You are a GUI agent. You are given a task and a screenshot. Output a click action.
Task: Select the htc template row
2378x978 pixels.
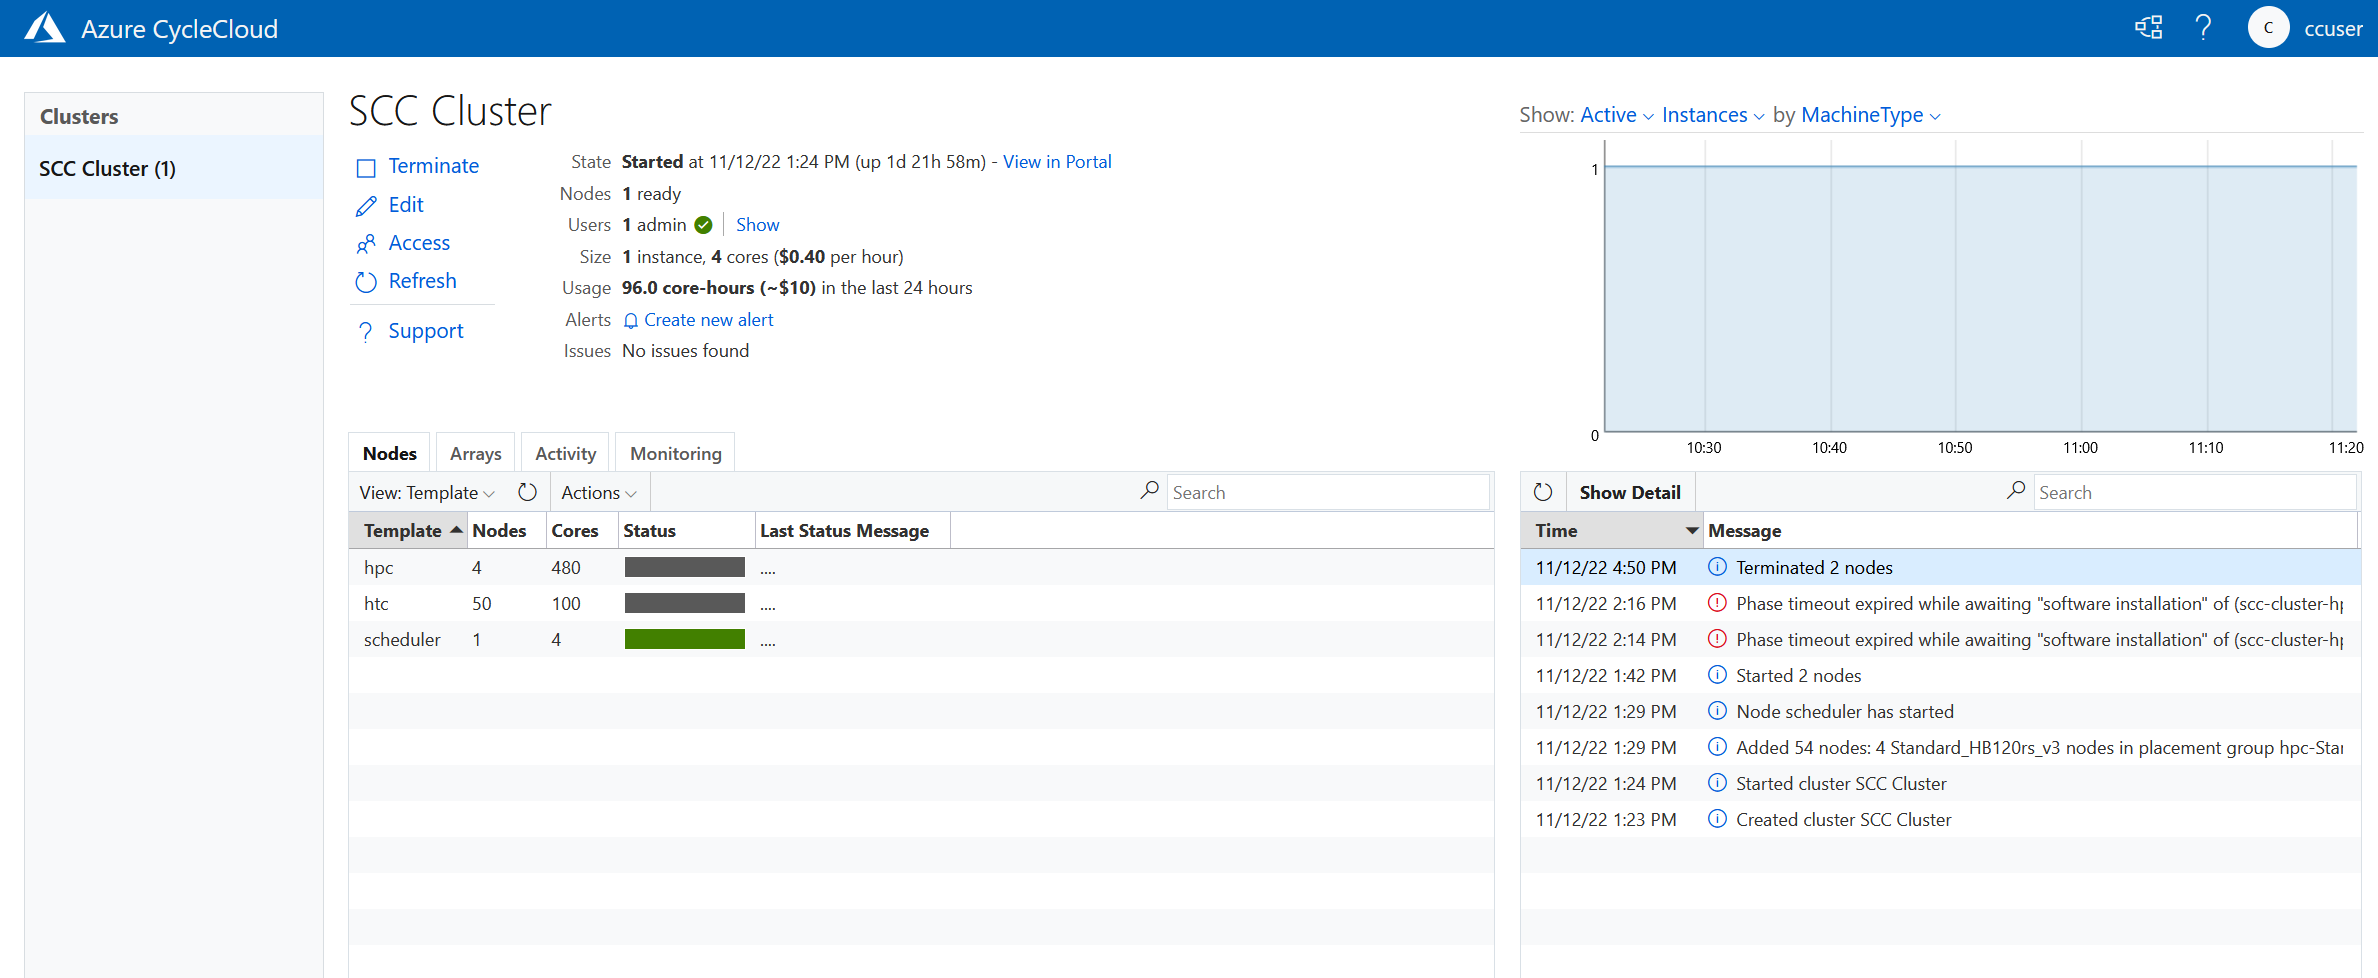point(921,603)
